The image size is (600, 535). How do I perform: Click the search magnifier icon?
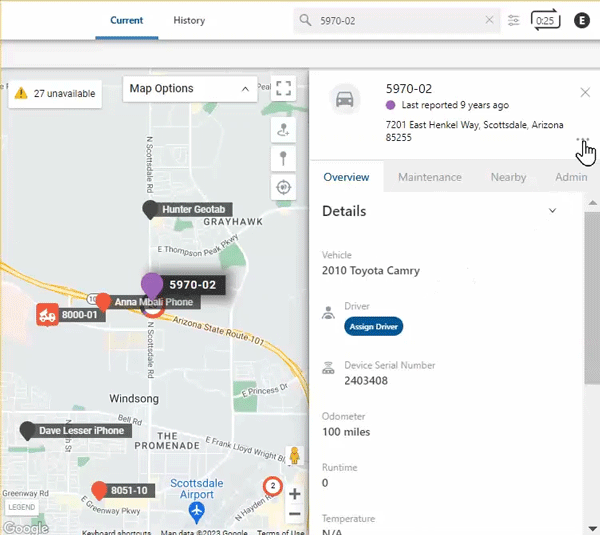coord(305,20)
